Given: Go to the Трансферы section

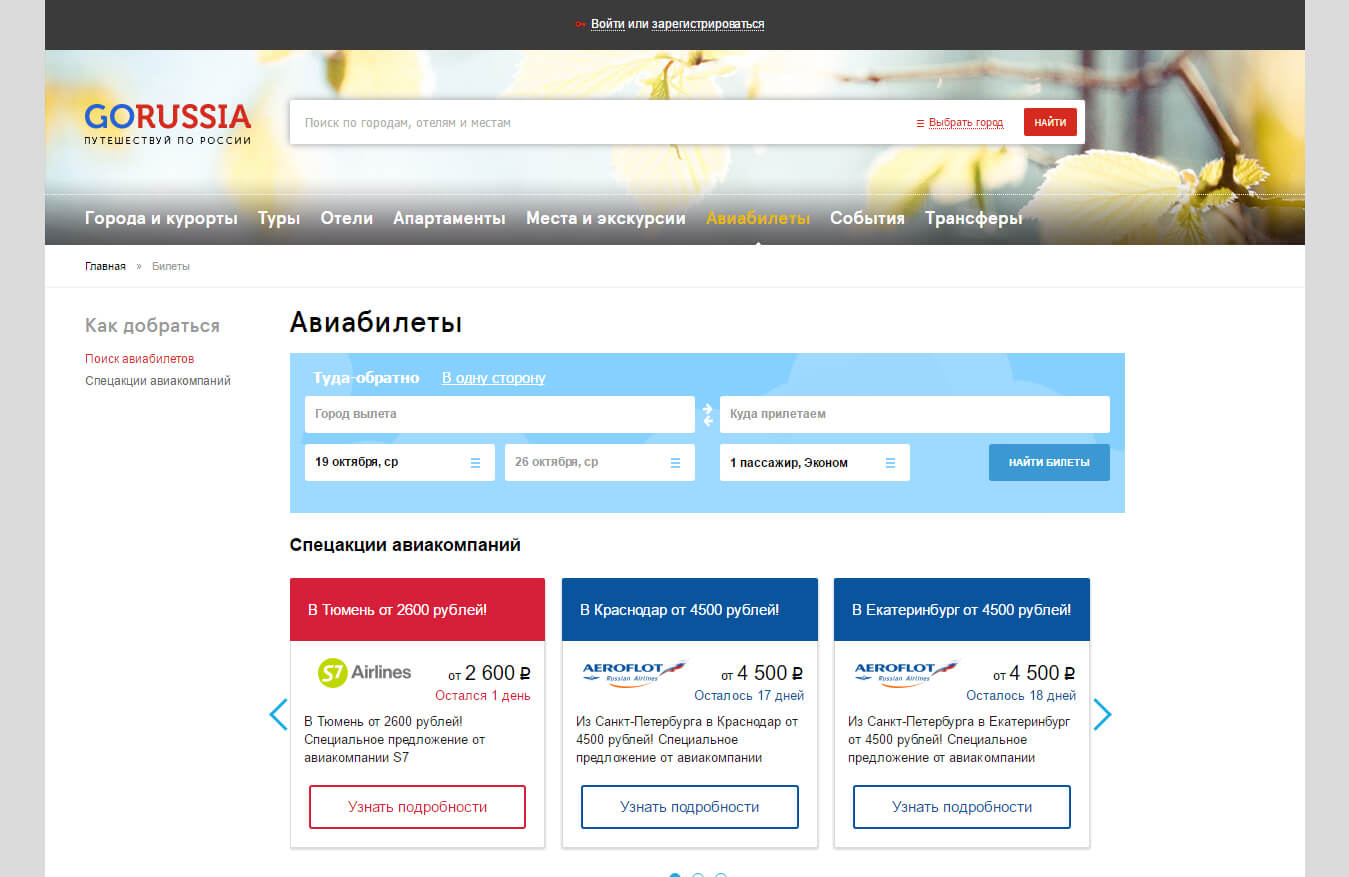Looking at the screenshot, I should pyautogui.click(x=973, y=218).
